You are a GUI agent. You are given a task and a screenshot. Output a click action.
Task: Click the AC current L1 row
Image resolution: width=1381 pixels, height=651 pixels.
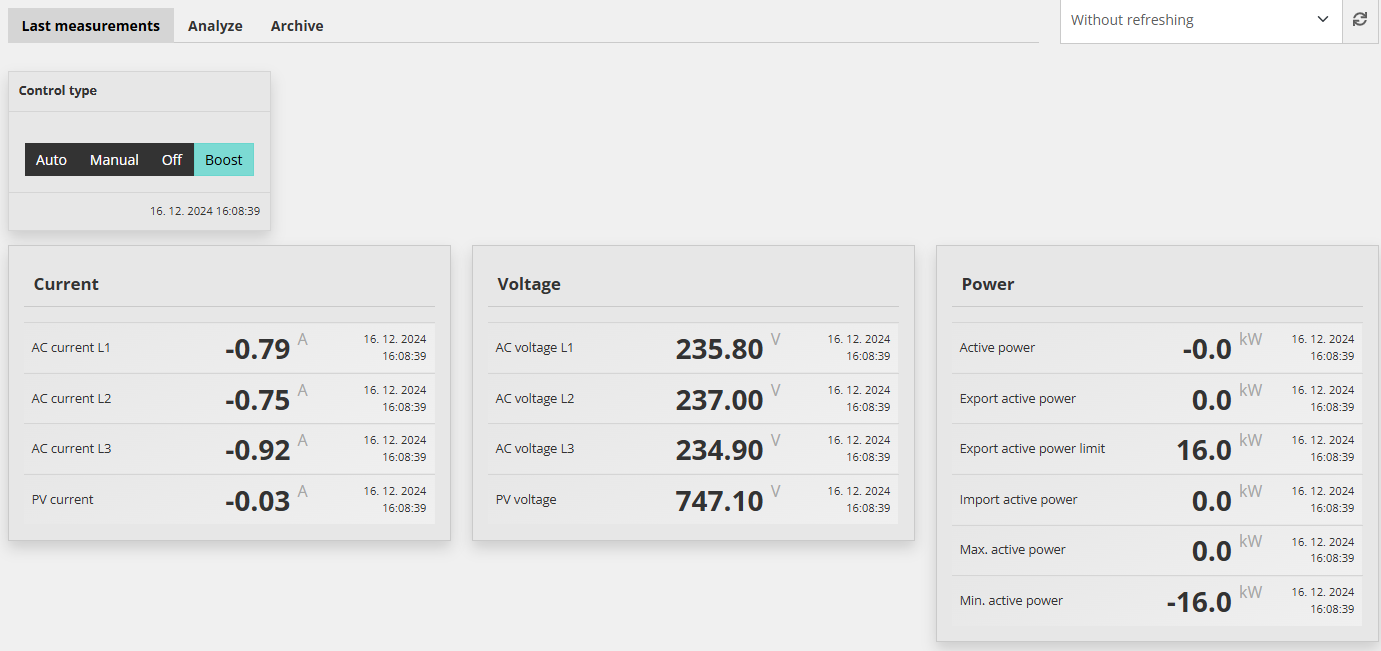point(229,348)
